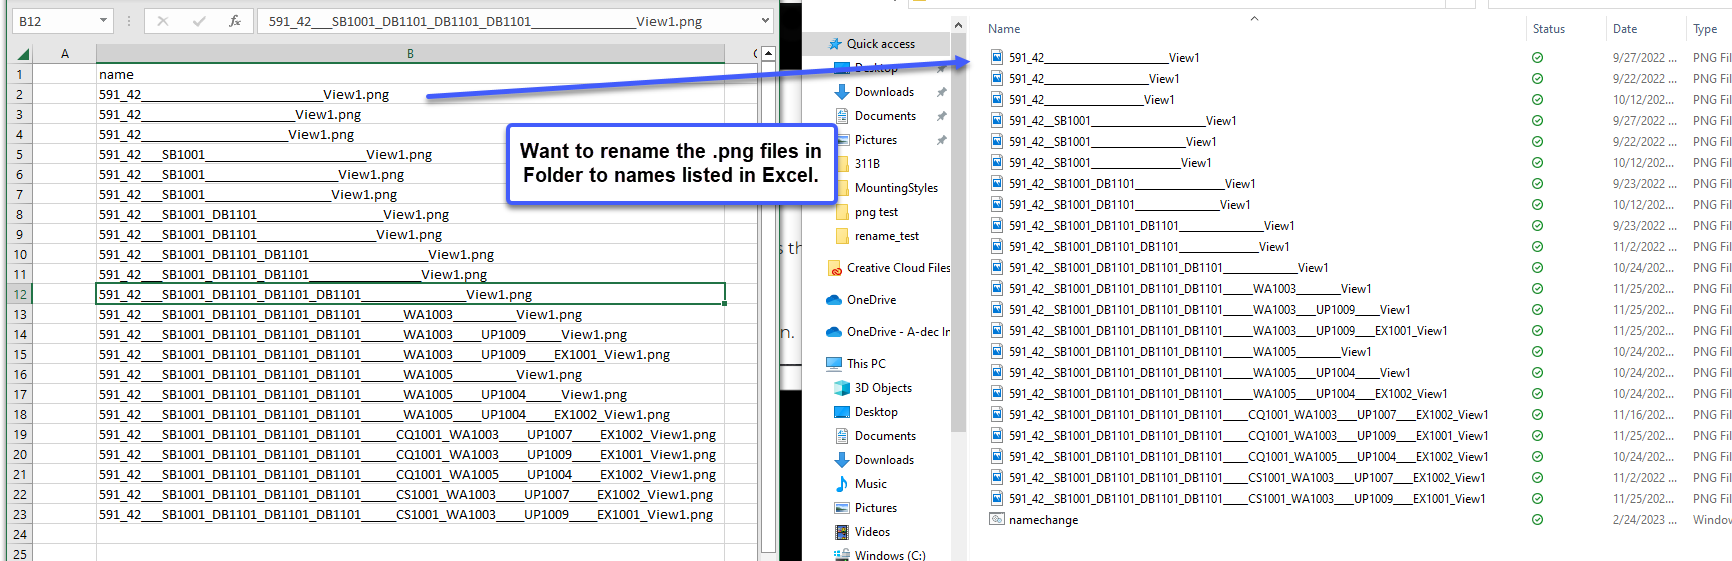Open the Windows (C:) drive
Image resolution: width=1732 pixels, height=561 pixels.
pos(890,555)
